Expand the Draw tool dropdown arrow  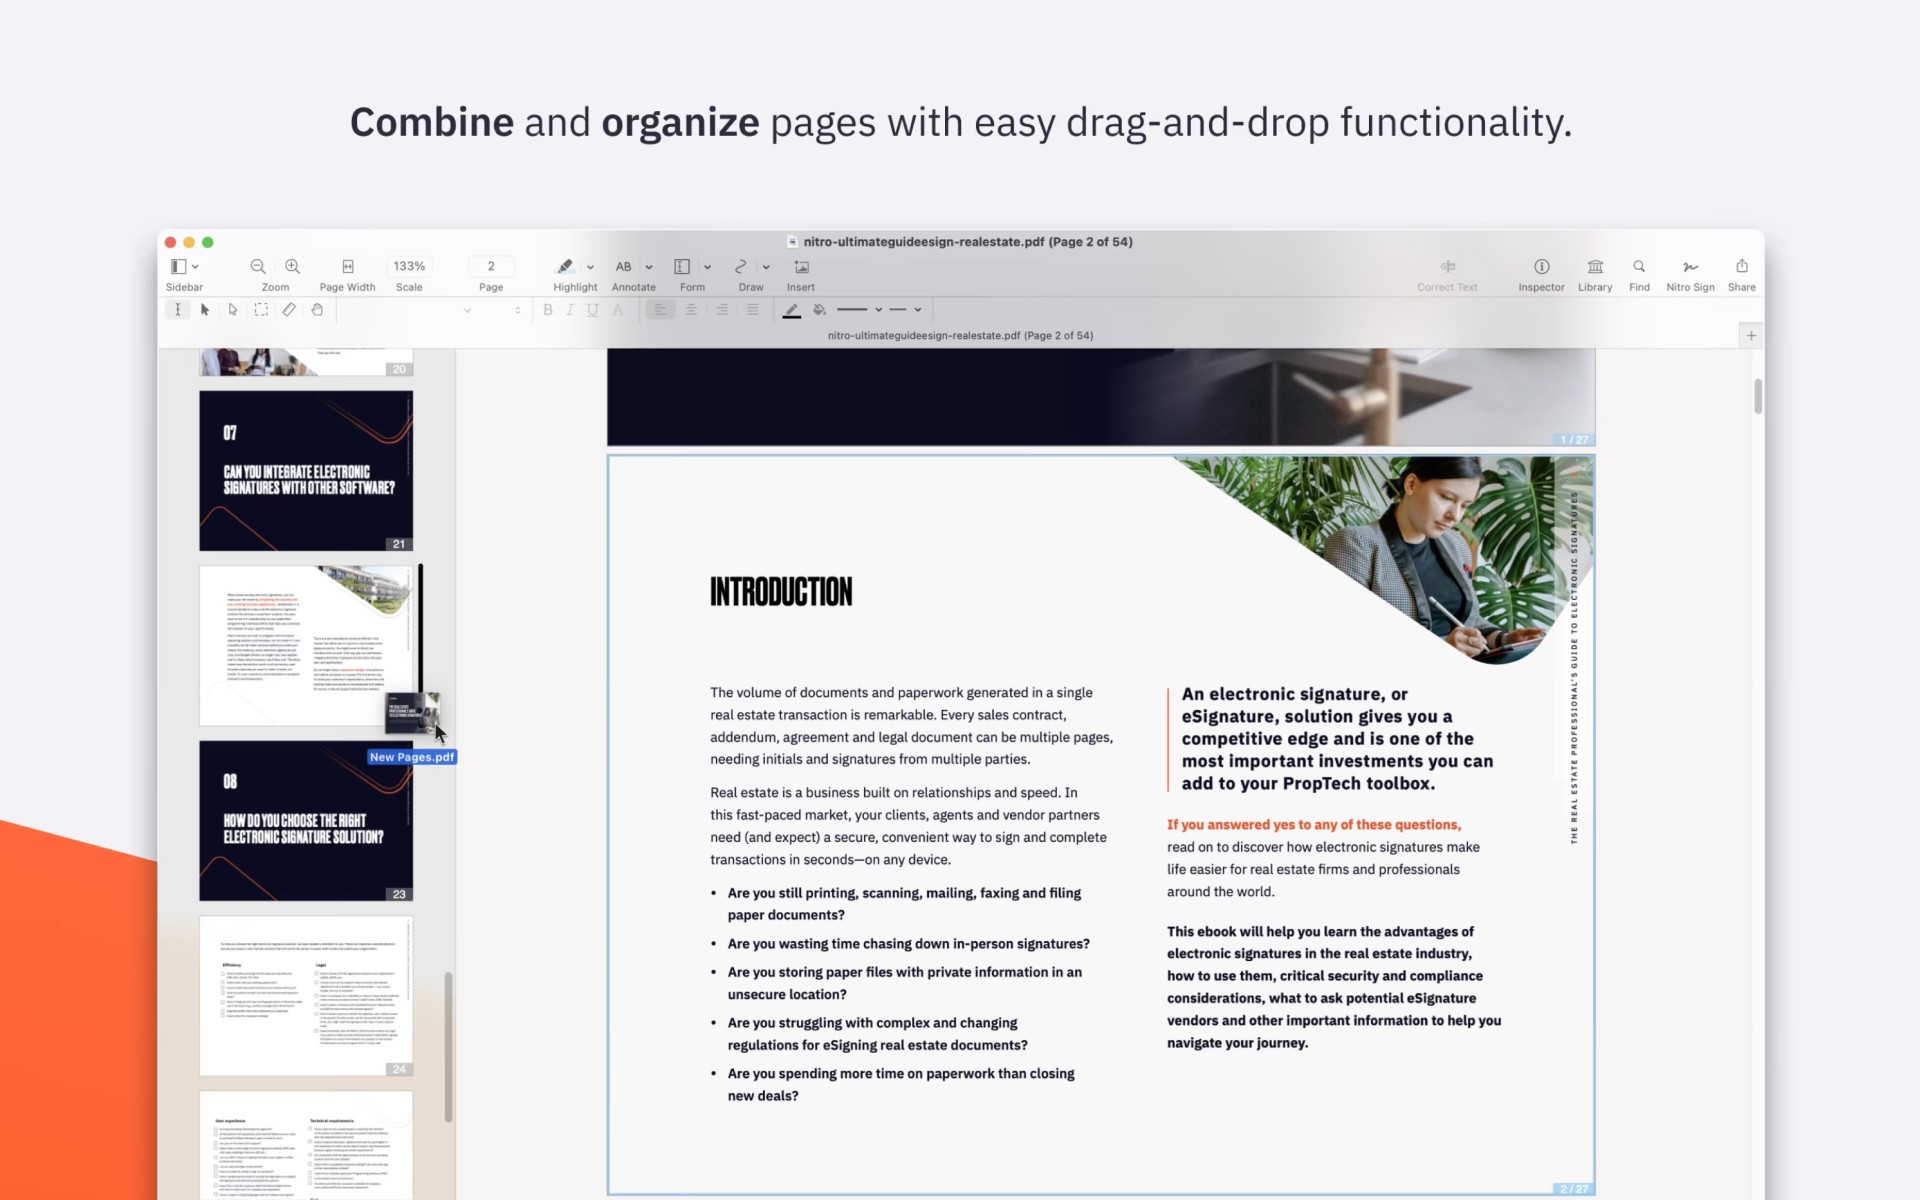pos(766,267)
